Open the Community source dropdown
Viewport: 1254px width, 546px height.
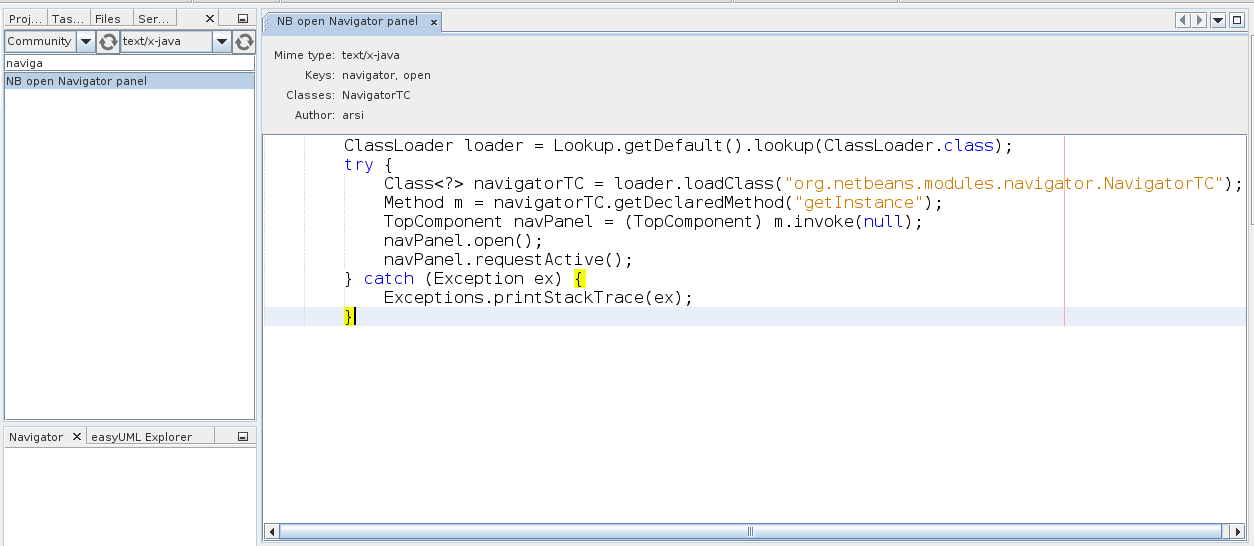point(85,41)
